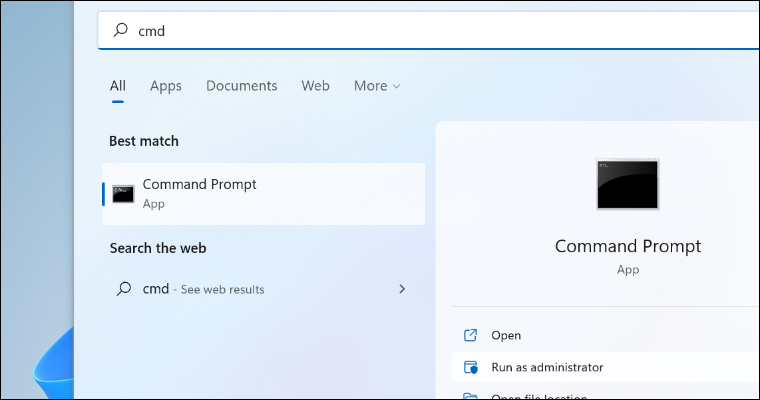Expand the More dropdown
Image resolution: width=760 pixels, height=400 pixels.
[x=377, y=86]
